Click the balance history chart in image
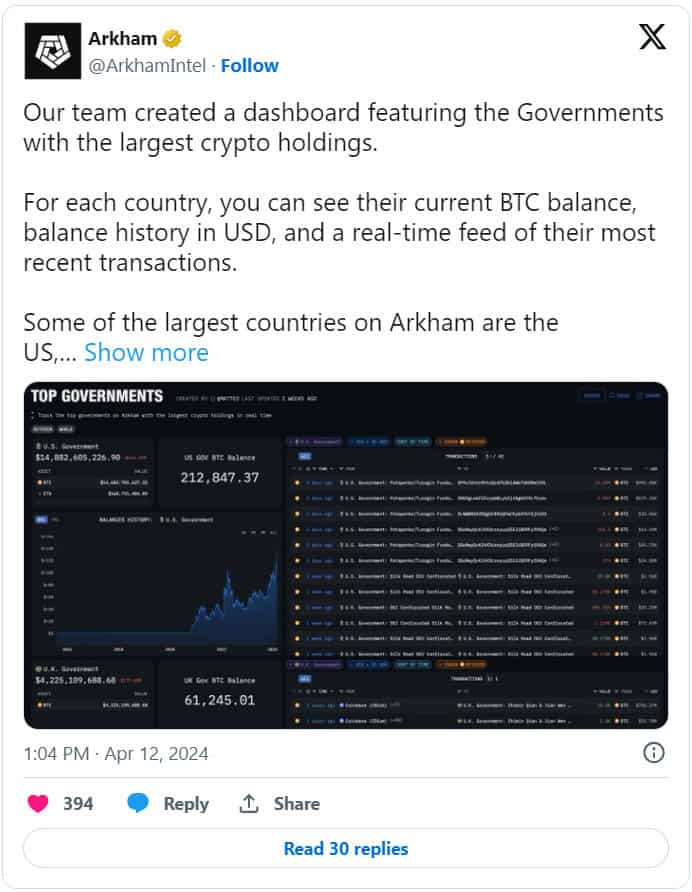 [156, 583]
